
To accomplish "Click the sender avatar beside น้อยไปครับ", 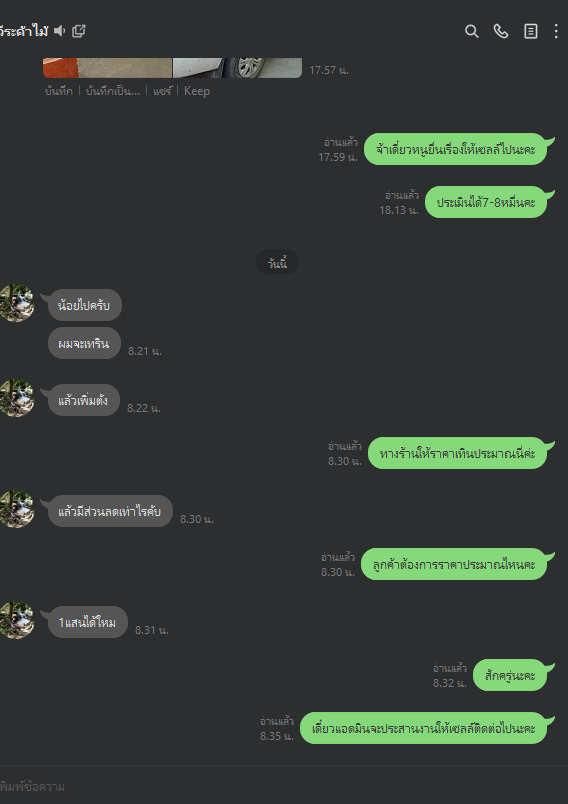I will click(x=16, y=303).
